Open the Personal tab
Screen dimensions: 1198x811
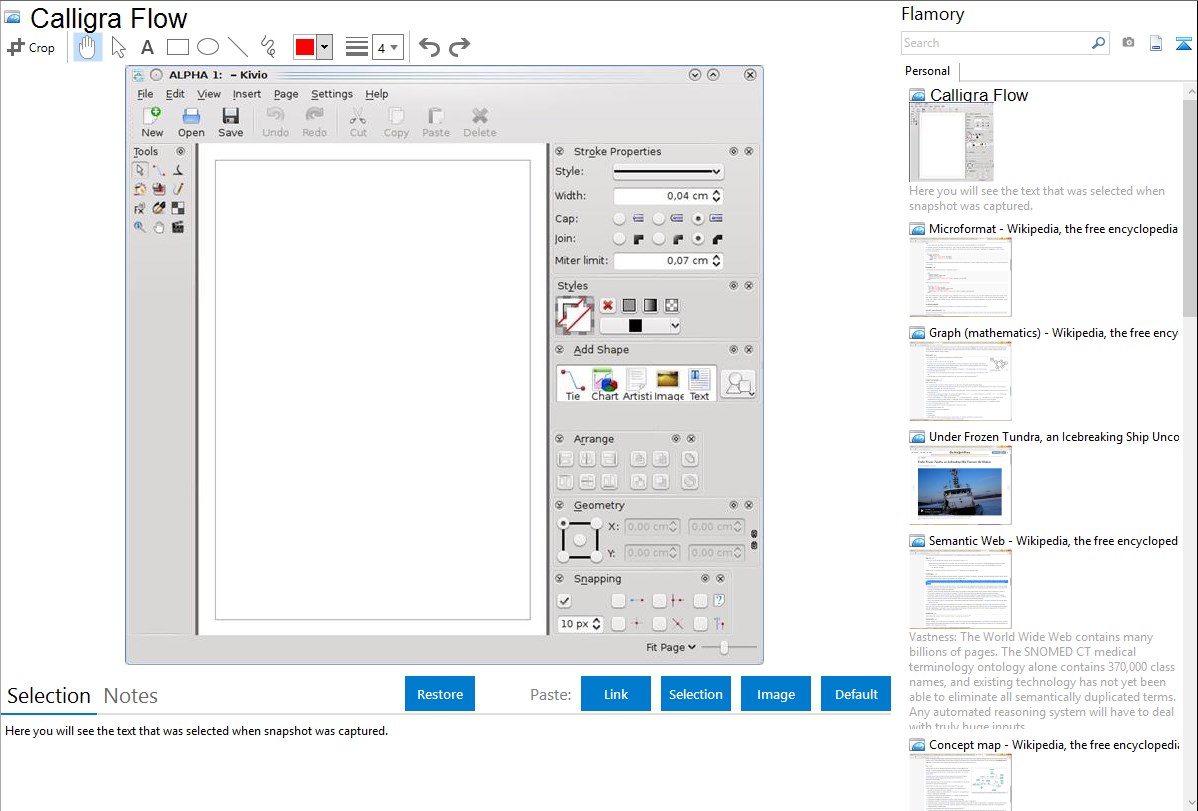[x=927, y=71]
